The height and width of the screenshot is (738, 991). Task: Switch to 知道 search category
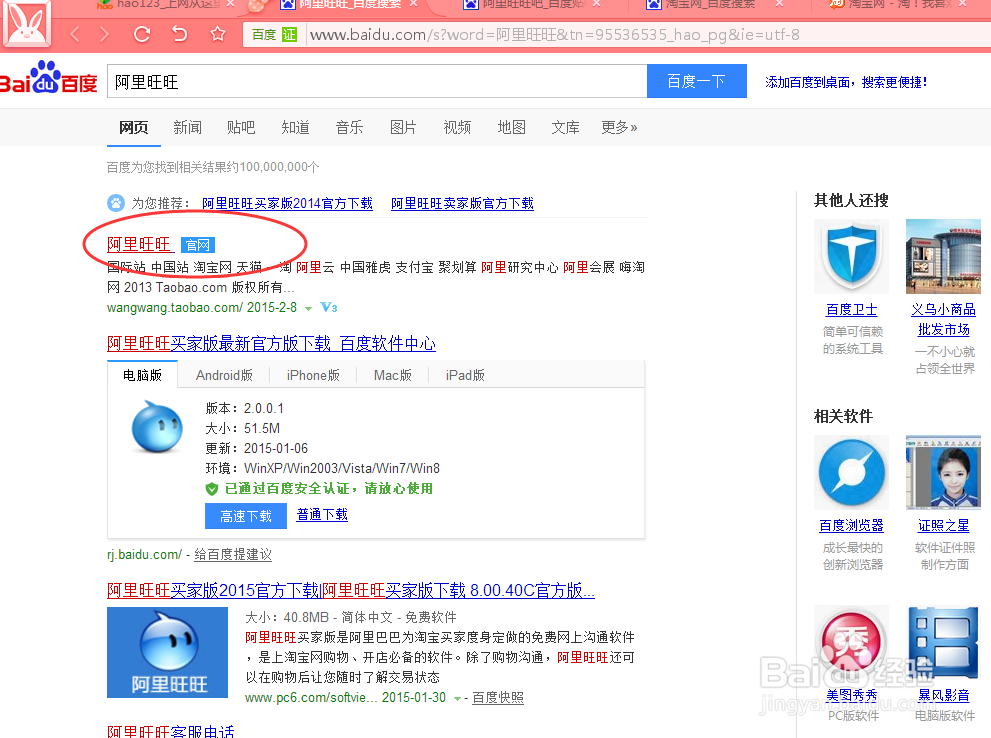coord(295,127)
